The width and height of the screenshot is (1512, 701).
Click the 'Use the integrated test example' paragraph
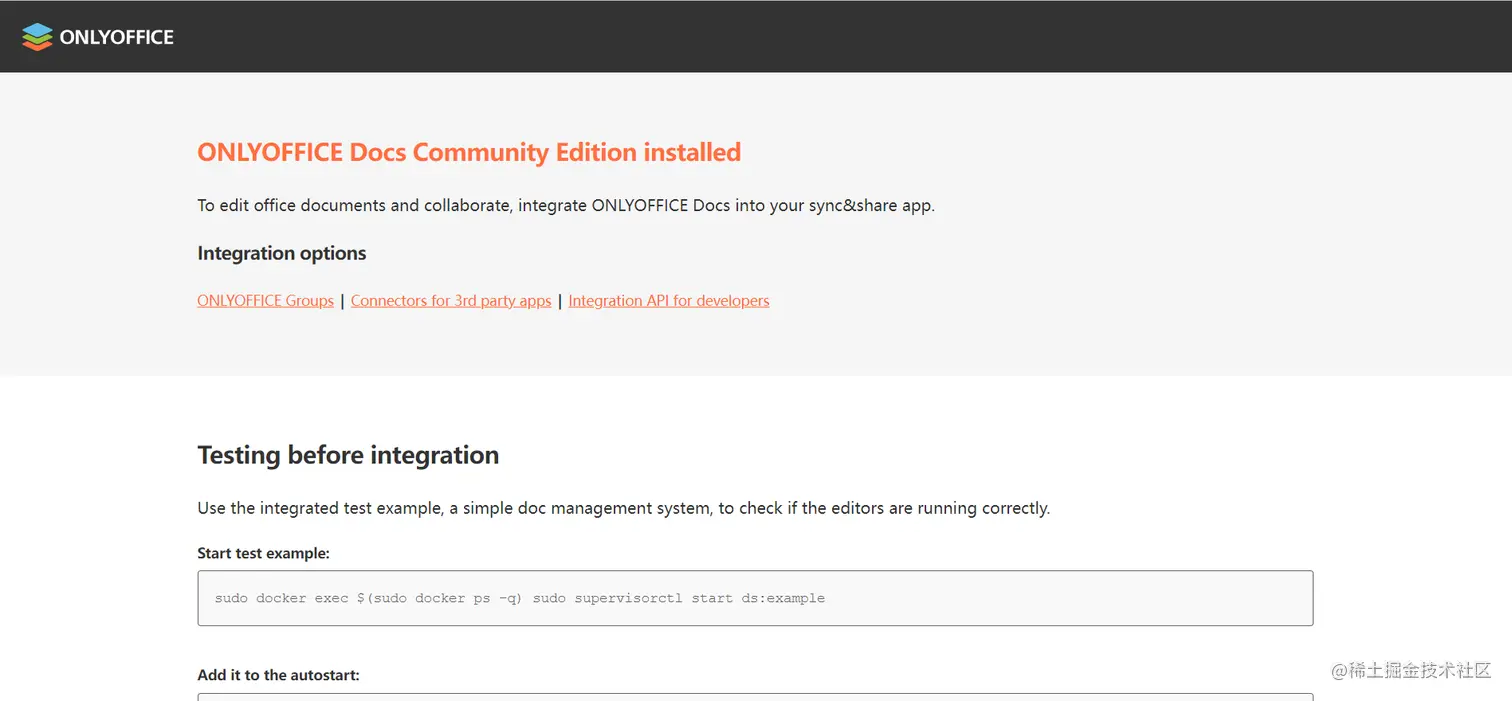pyautogui.click(x=623, y=508)
